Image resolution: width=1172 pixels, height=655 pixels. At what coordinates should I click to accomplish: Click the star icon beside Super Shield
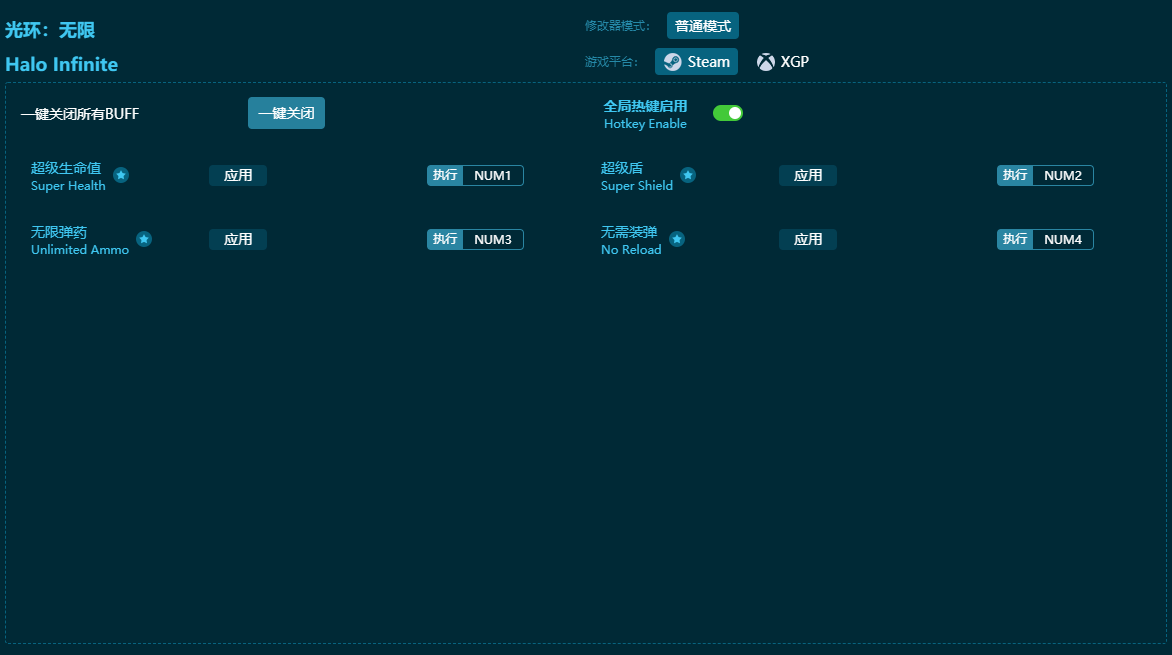(x=688, y=175)
